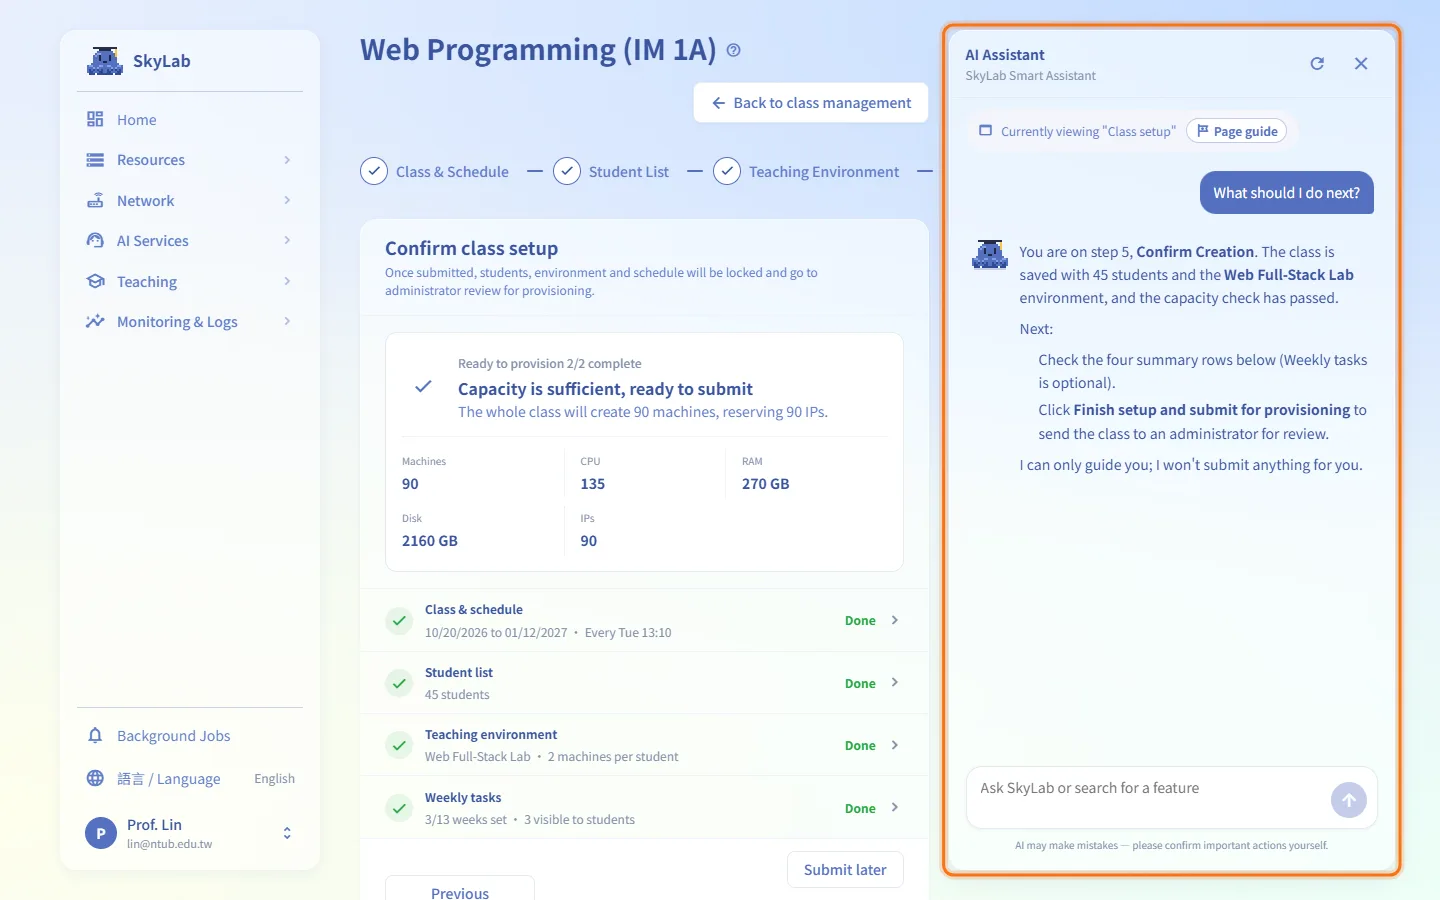The image size is (1440, 900).
Task: Expand the AI Services submenu chevron
Action: (x=287, y=241)
